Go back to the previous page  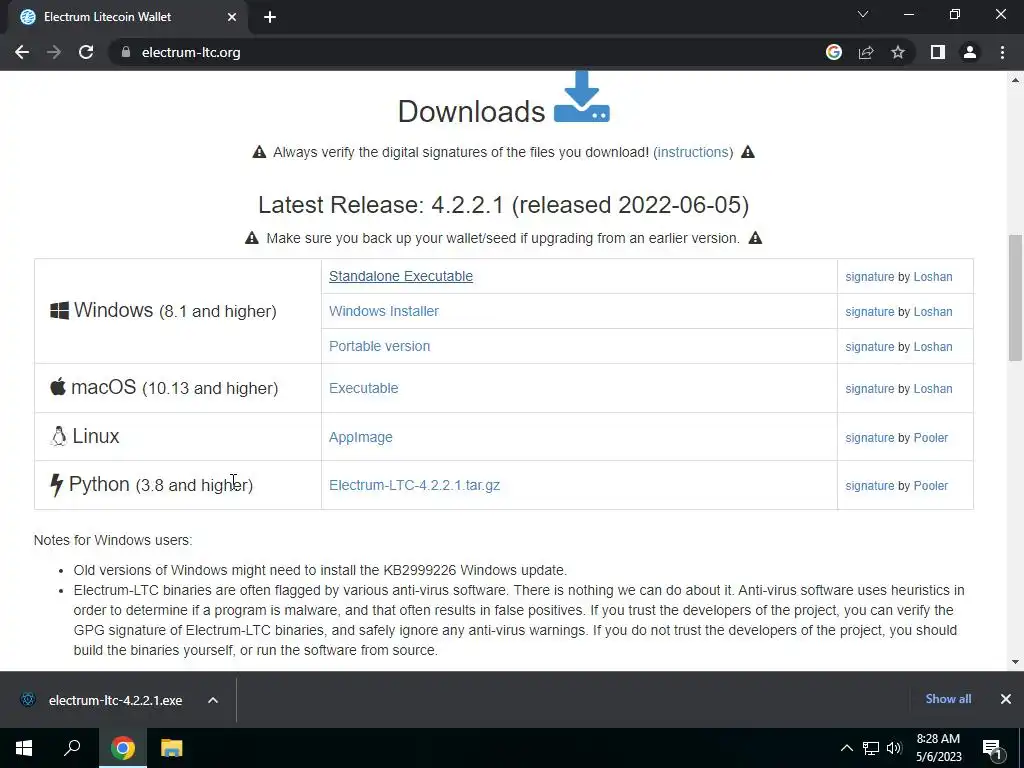click(x=22, y=52)
